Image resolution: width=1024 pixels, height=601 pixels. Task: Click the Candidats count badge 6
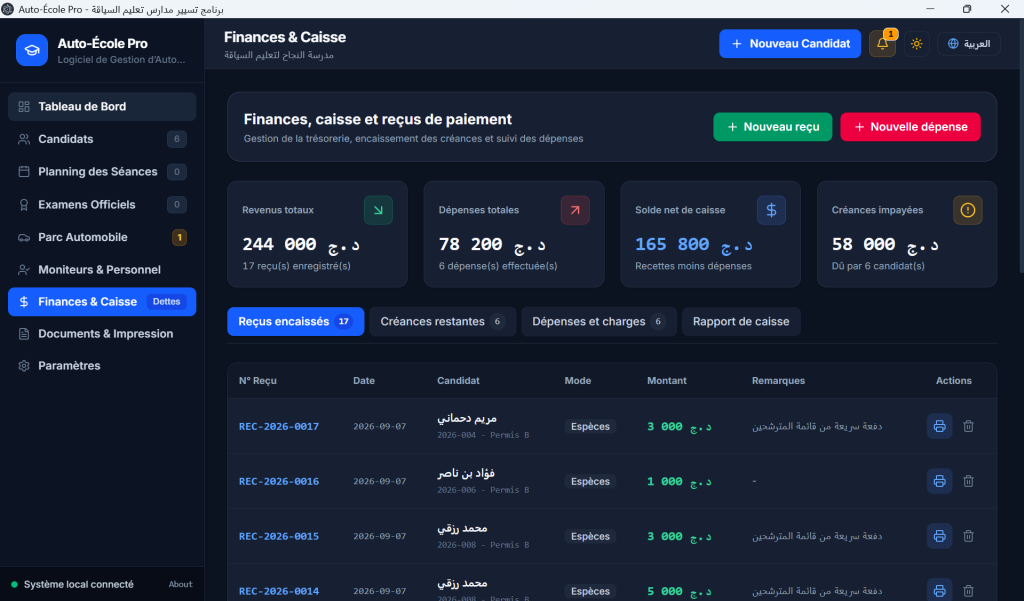tap(176, 139)
